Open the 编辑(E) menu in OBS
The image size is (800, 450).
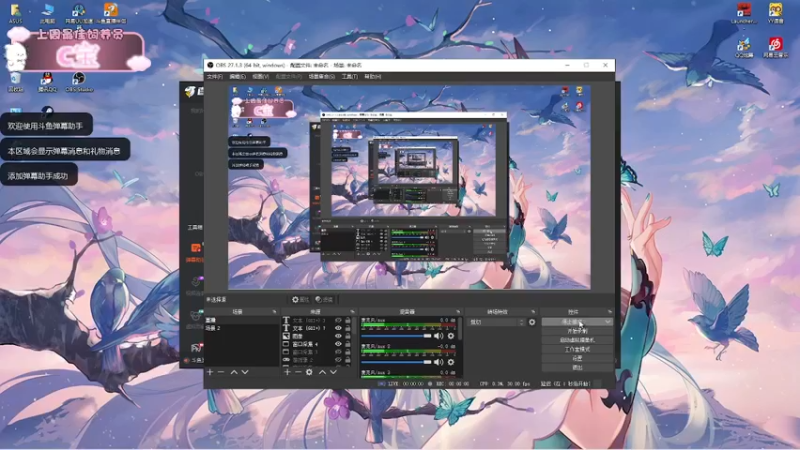pos(237,77)
